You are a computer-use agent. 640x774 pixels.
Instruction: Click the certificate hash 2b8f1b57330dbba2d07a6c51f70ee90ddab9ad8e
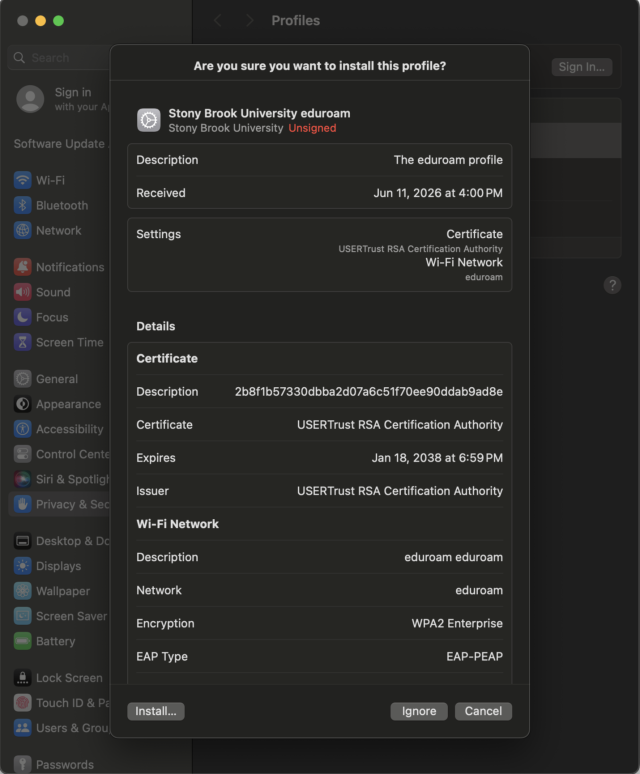369,391
